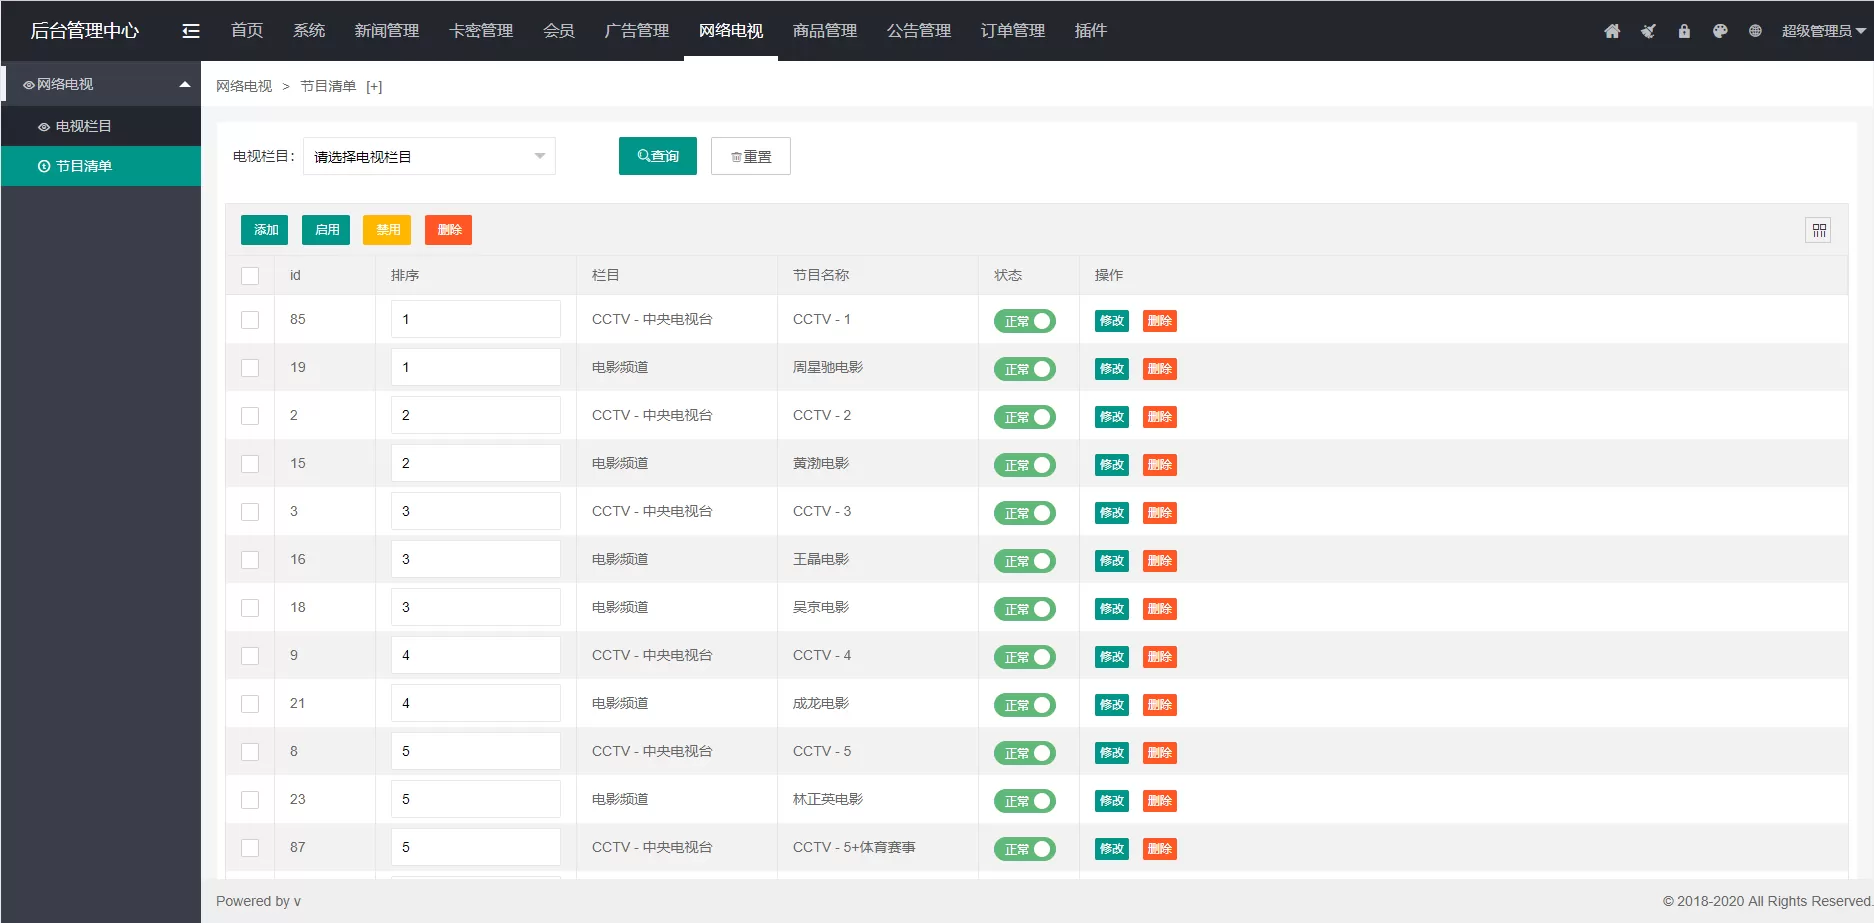Screen dimensions: 1874x923
Task: Click the home icon in top bar
Action: [x=1612, y=31]
